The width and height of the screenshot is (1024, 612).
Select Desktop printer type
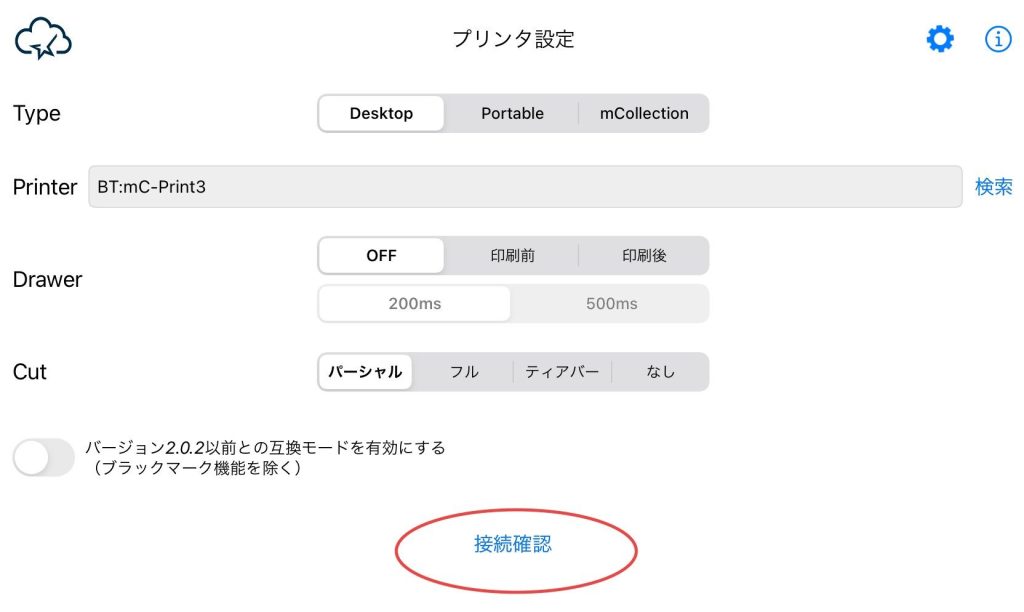(x=381, y=114)
